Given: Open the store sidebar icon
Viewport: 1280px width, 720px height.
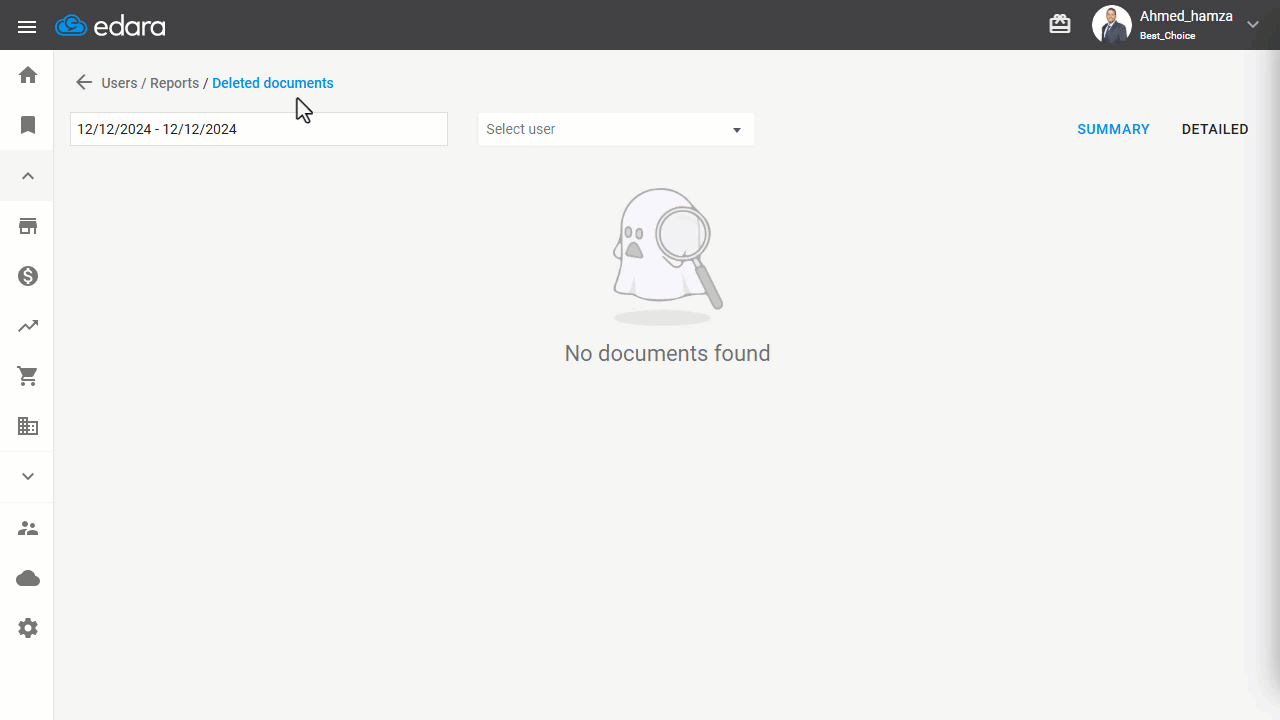Looking at the screenshot, I should pyautogui.click(x=28, y=226).
